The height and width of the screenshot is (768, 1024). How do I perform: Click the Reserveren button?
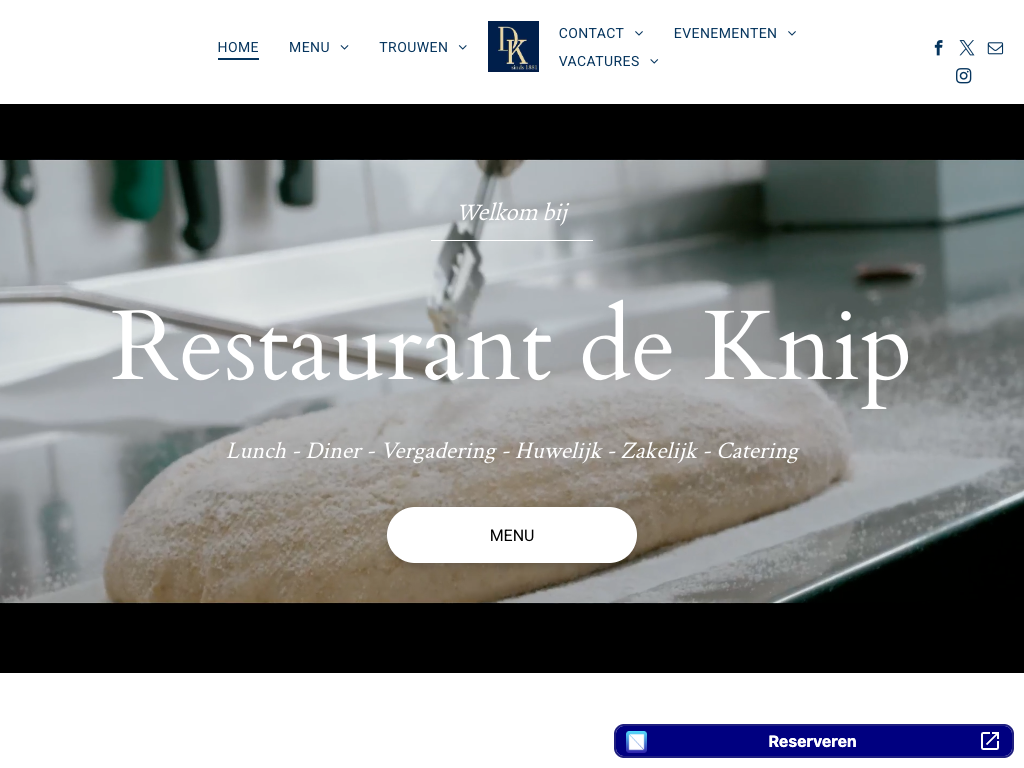[814, 741]
